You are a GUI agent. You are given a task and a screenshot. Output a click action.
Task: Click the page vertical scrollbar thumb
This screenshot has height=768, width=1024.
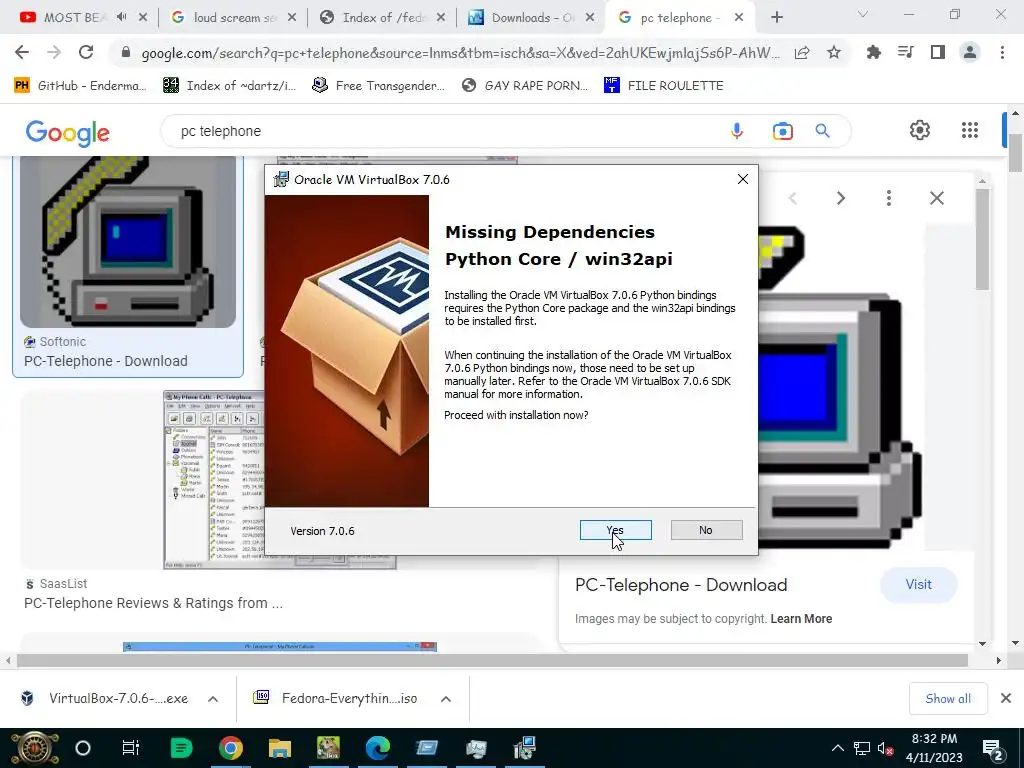click(x=1015, y=152)
